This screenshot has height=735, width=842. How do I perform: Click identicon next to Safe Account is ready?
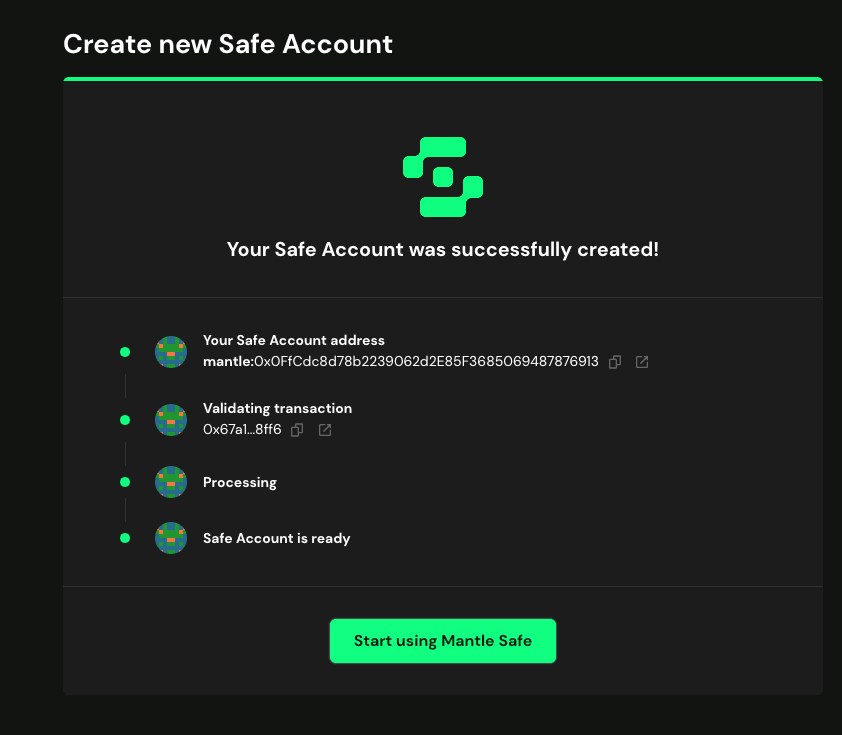point(171,538)
